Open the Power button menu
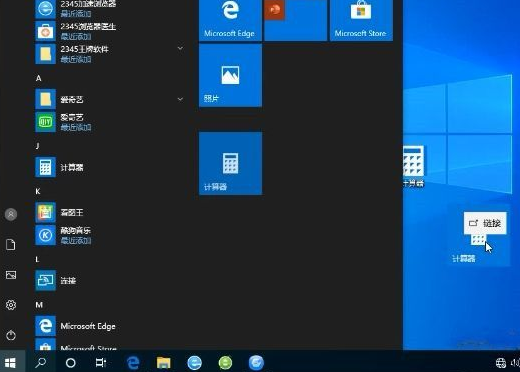Viewport: 520px width, 372px height. [11, 335]
